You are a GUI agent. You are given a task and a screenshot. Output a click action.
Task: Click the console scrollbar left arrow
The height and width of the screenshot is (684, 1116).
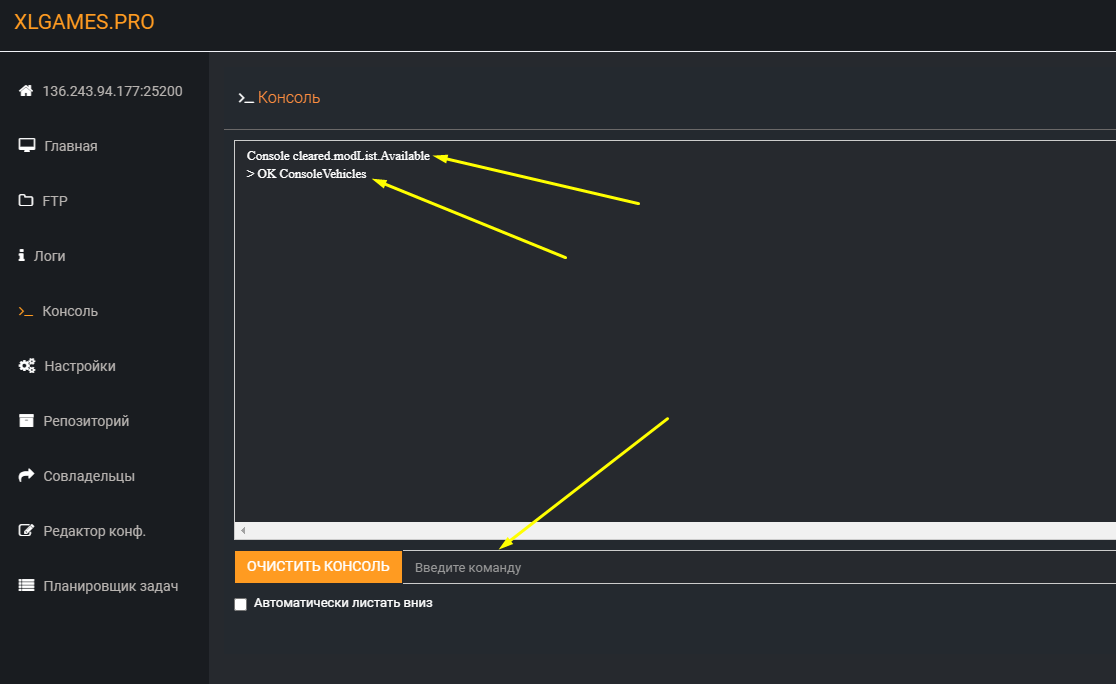243,530
